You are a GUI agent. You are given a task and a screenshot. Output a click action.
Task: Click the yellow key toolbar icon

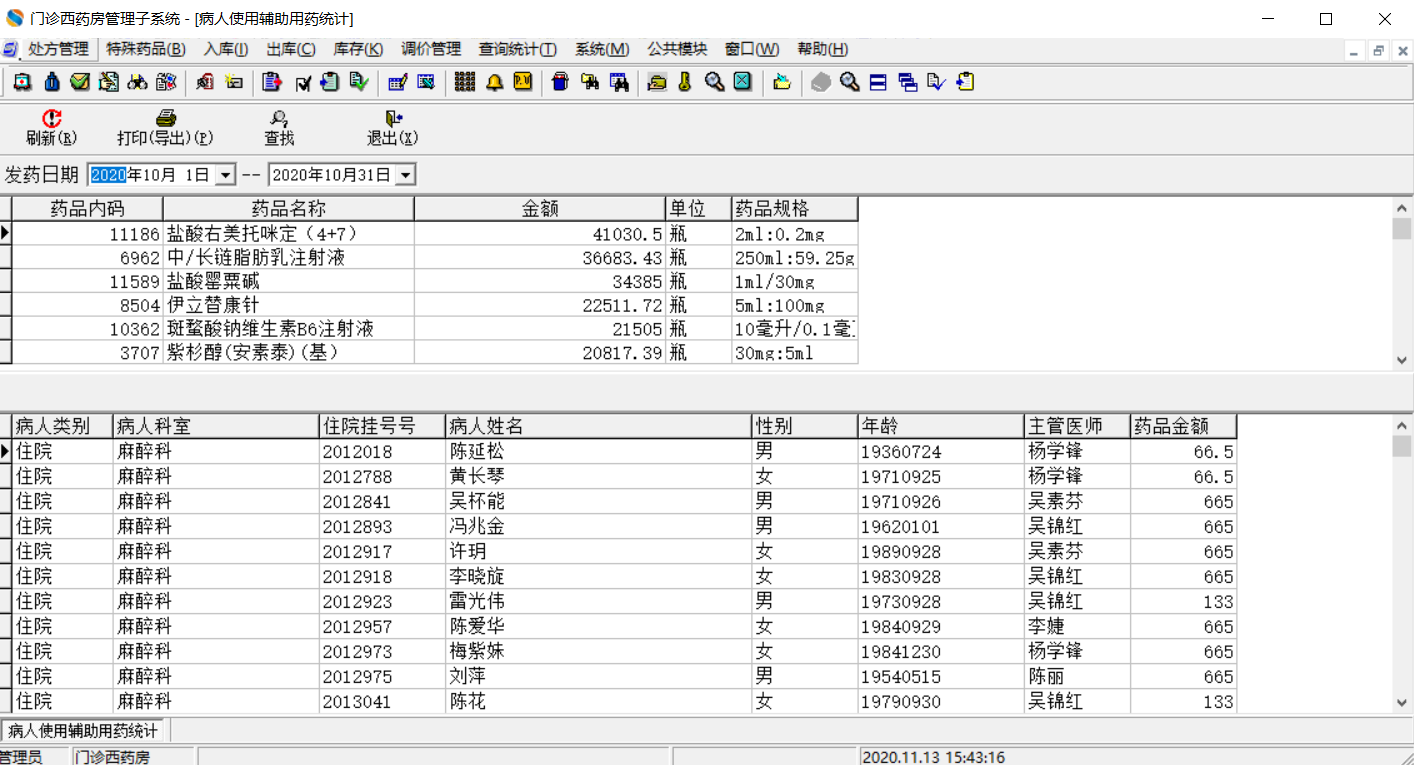685,82
